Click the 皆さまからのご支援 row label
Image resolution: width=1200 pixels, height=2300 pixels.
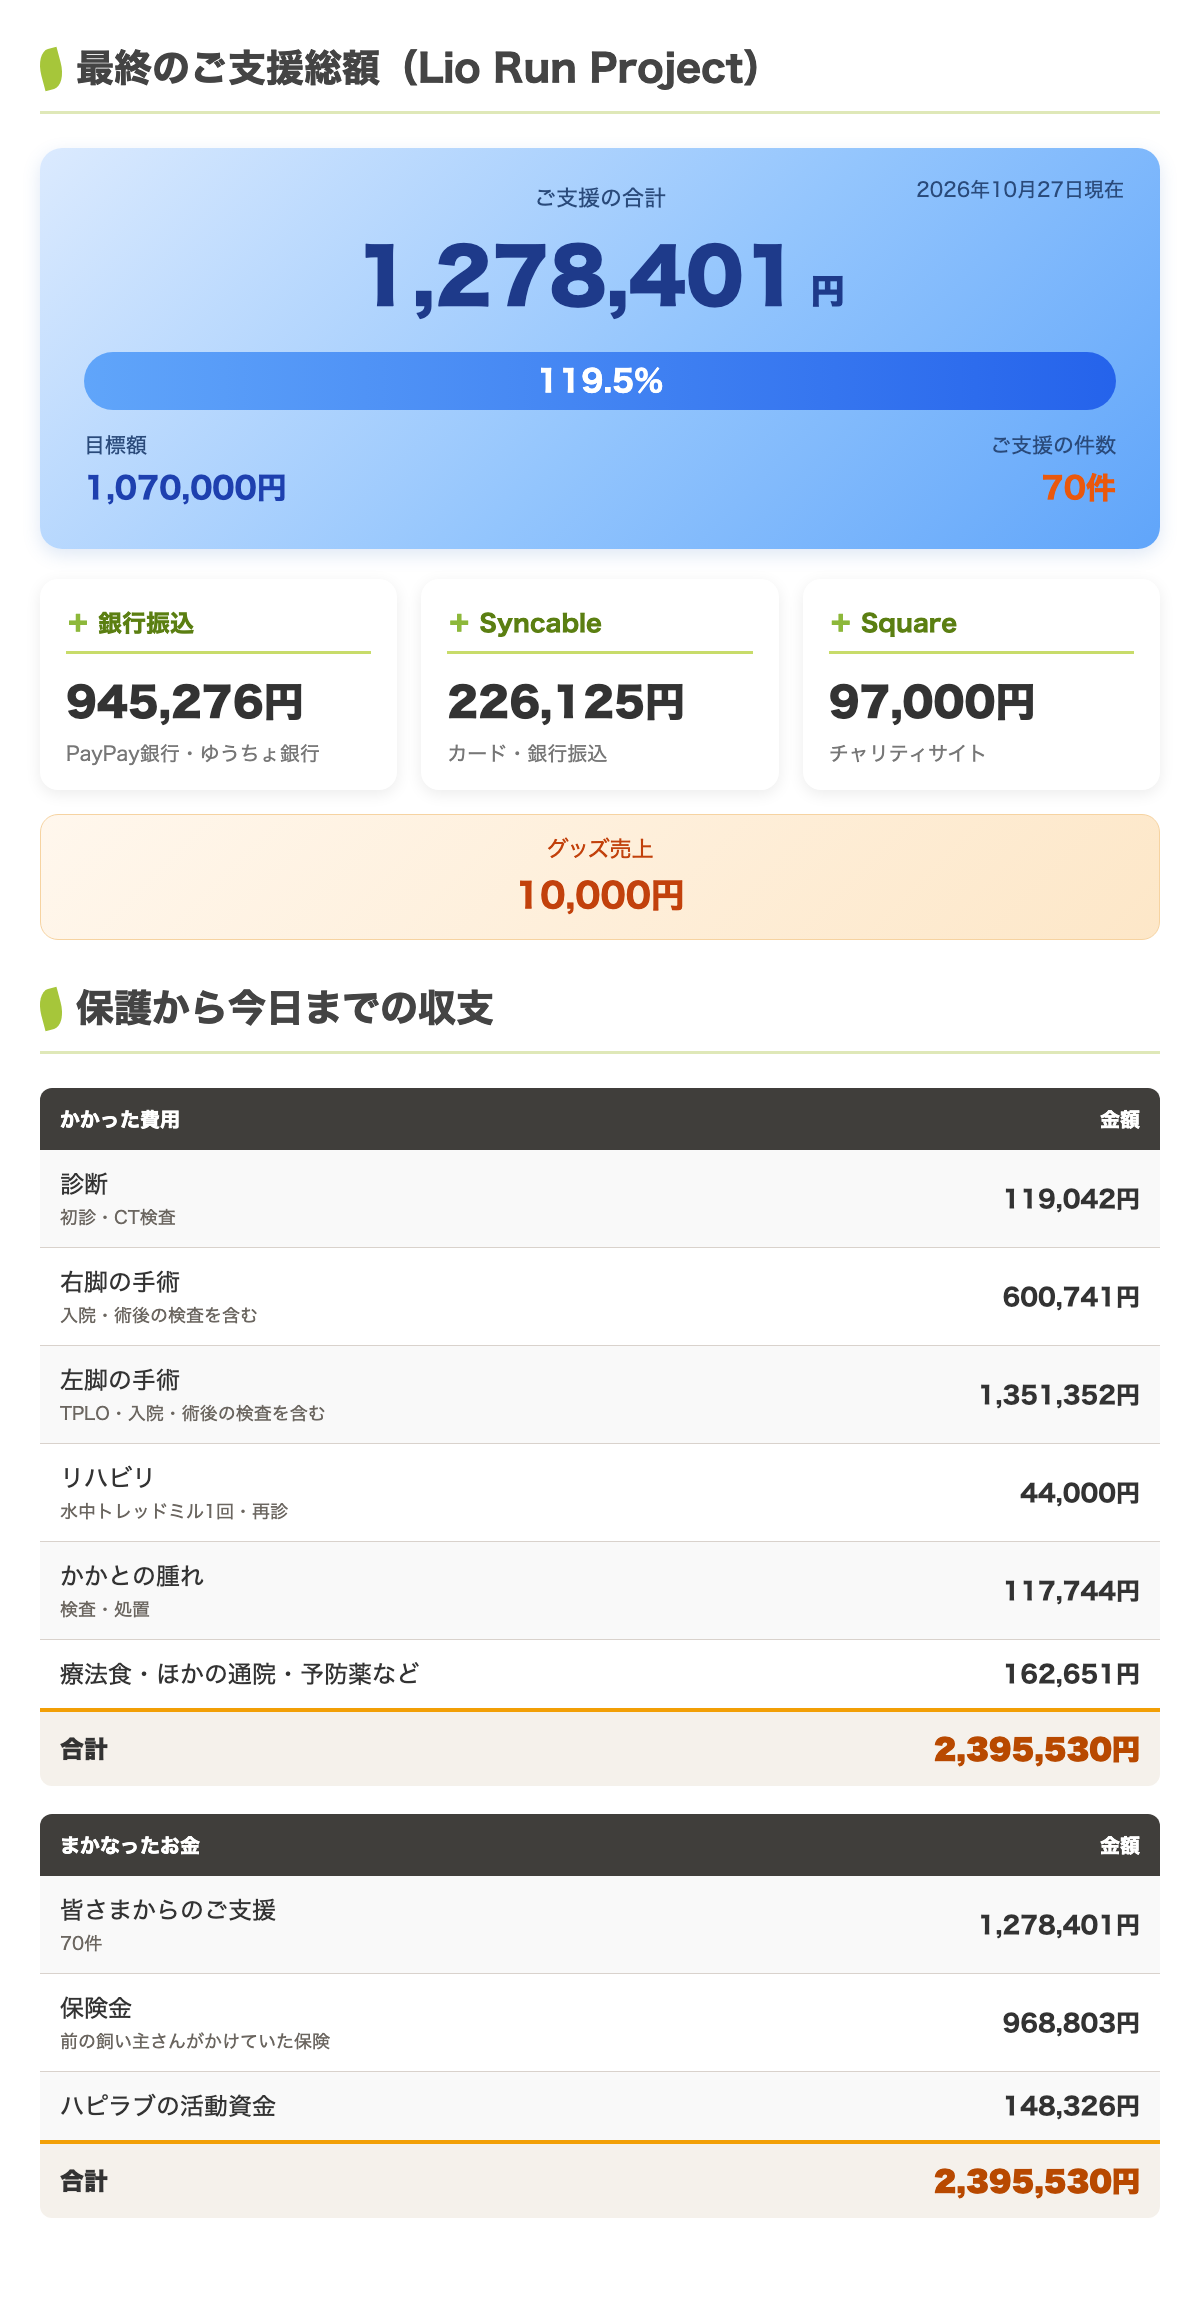tap(168, 1910)
